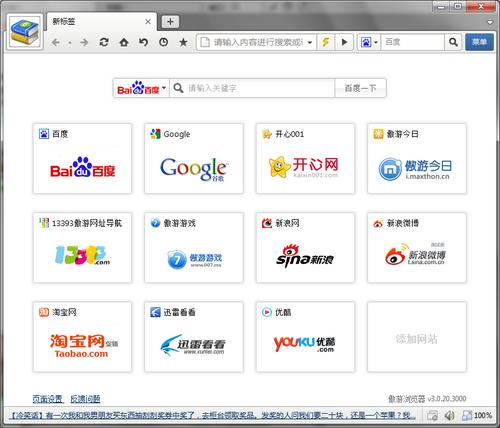Open the 新浪网 quick dial tile

(305, 248)
